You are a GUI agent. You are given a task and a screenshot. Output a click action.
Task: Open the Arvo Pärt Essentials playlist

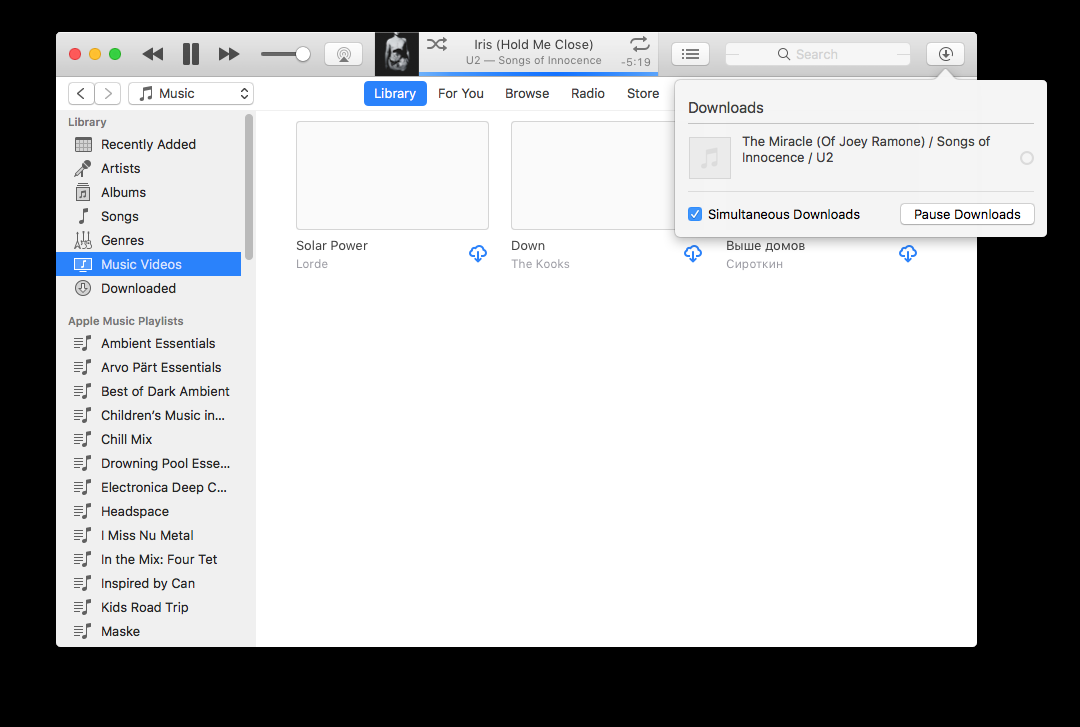(149, 367)
